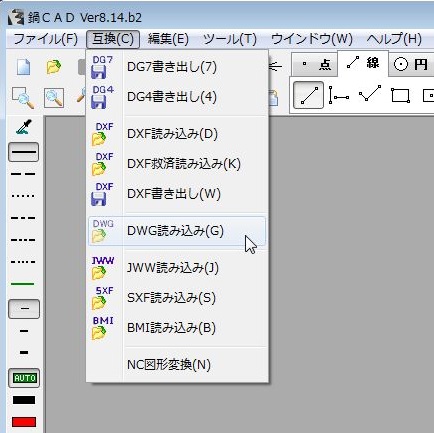434x433 pixels.
Task: Click the new document icon
Action: click(x=23, y=67)
